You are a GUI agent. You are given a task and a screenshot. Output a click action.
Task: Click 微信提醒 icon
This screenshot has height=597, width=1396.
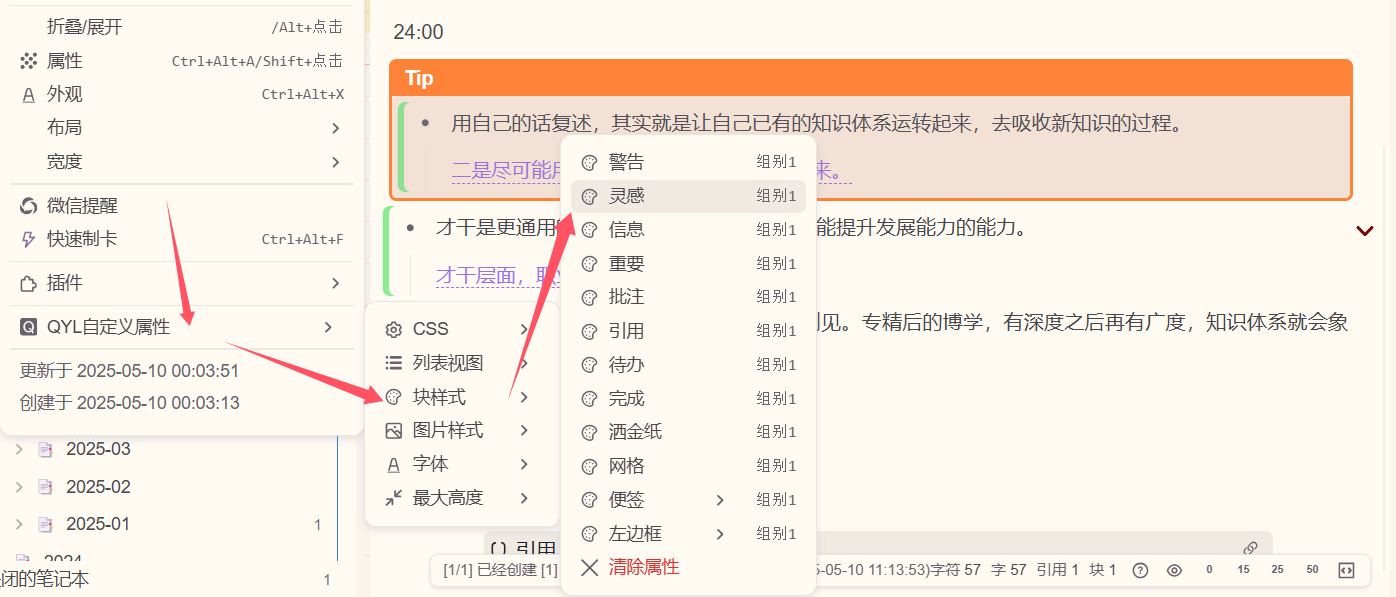click(x=28, y=206)
